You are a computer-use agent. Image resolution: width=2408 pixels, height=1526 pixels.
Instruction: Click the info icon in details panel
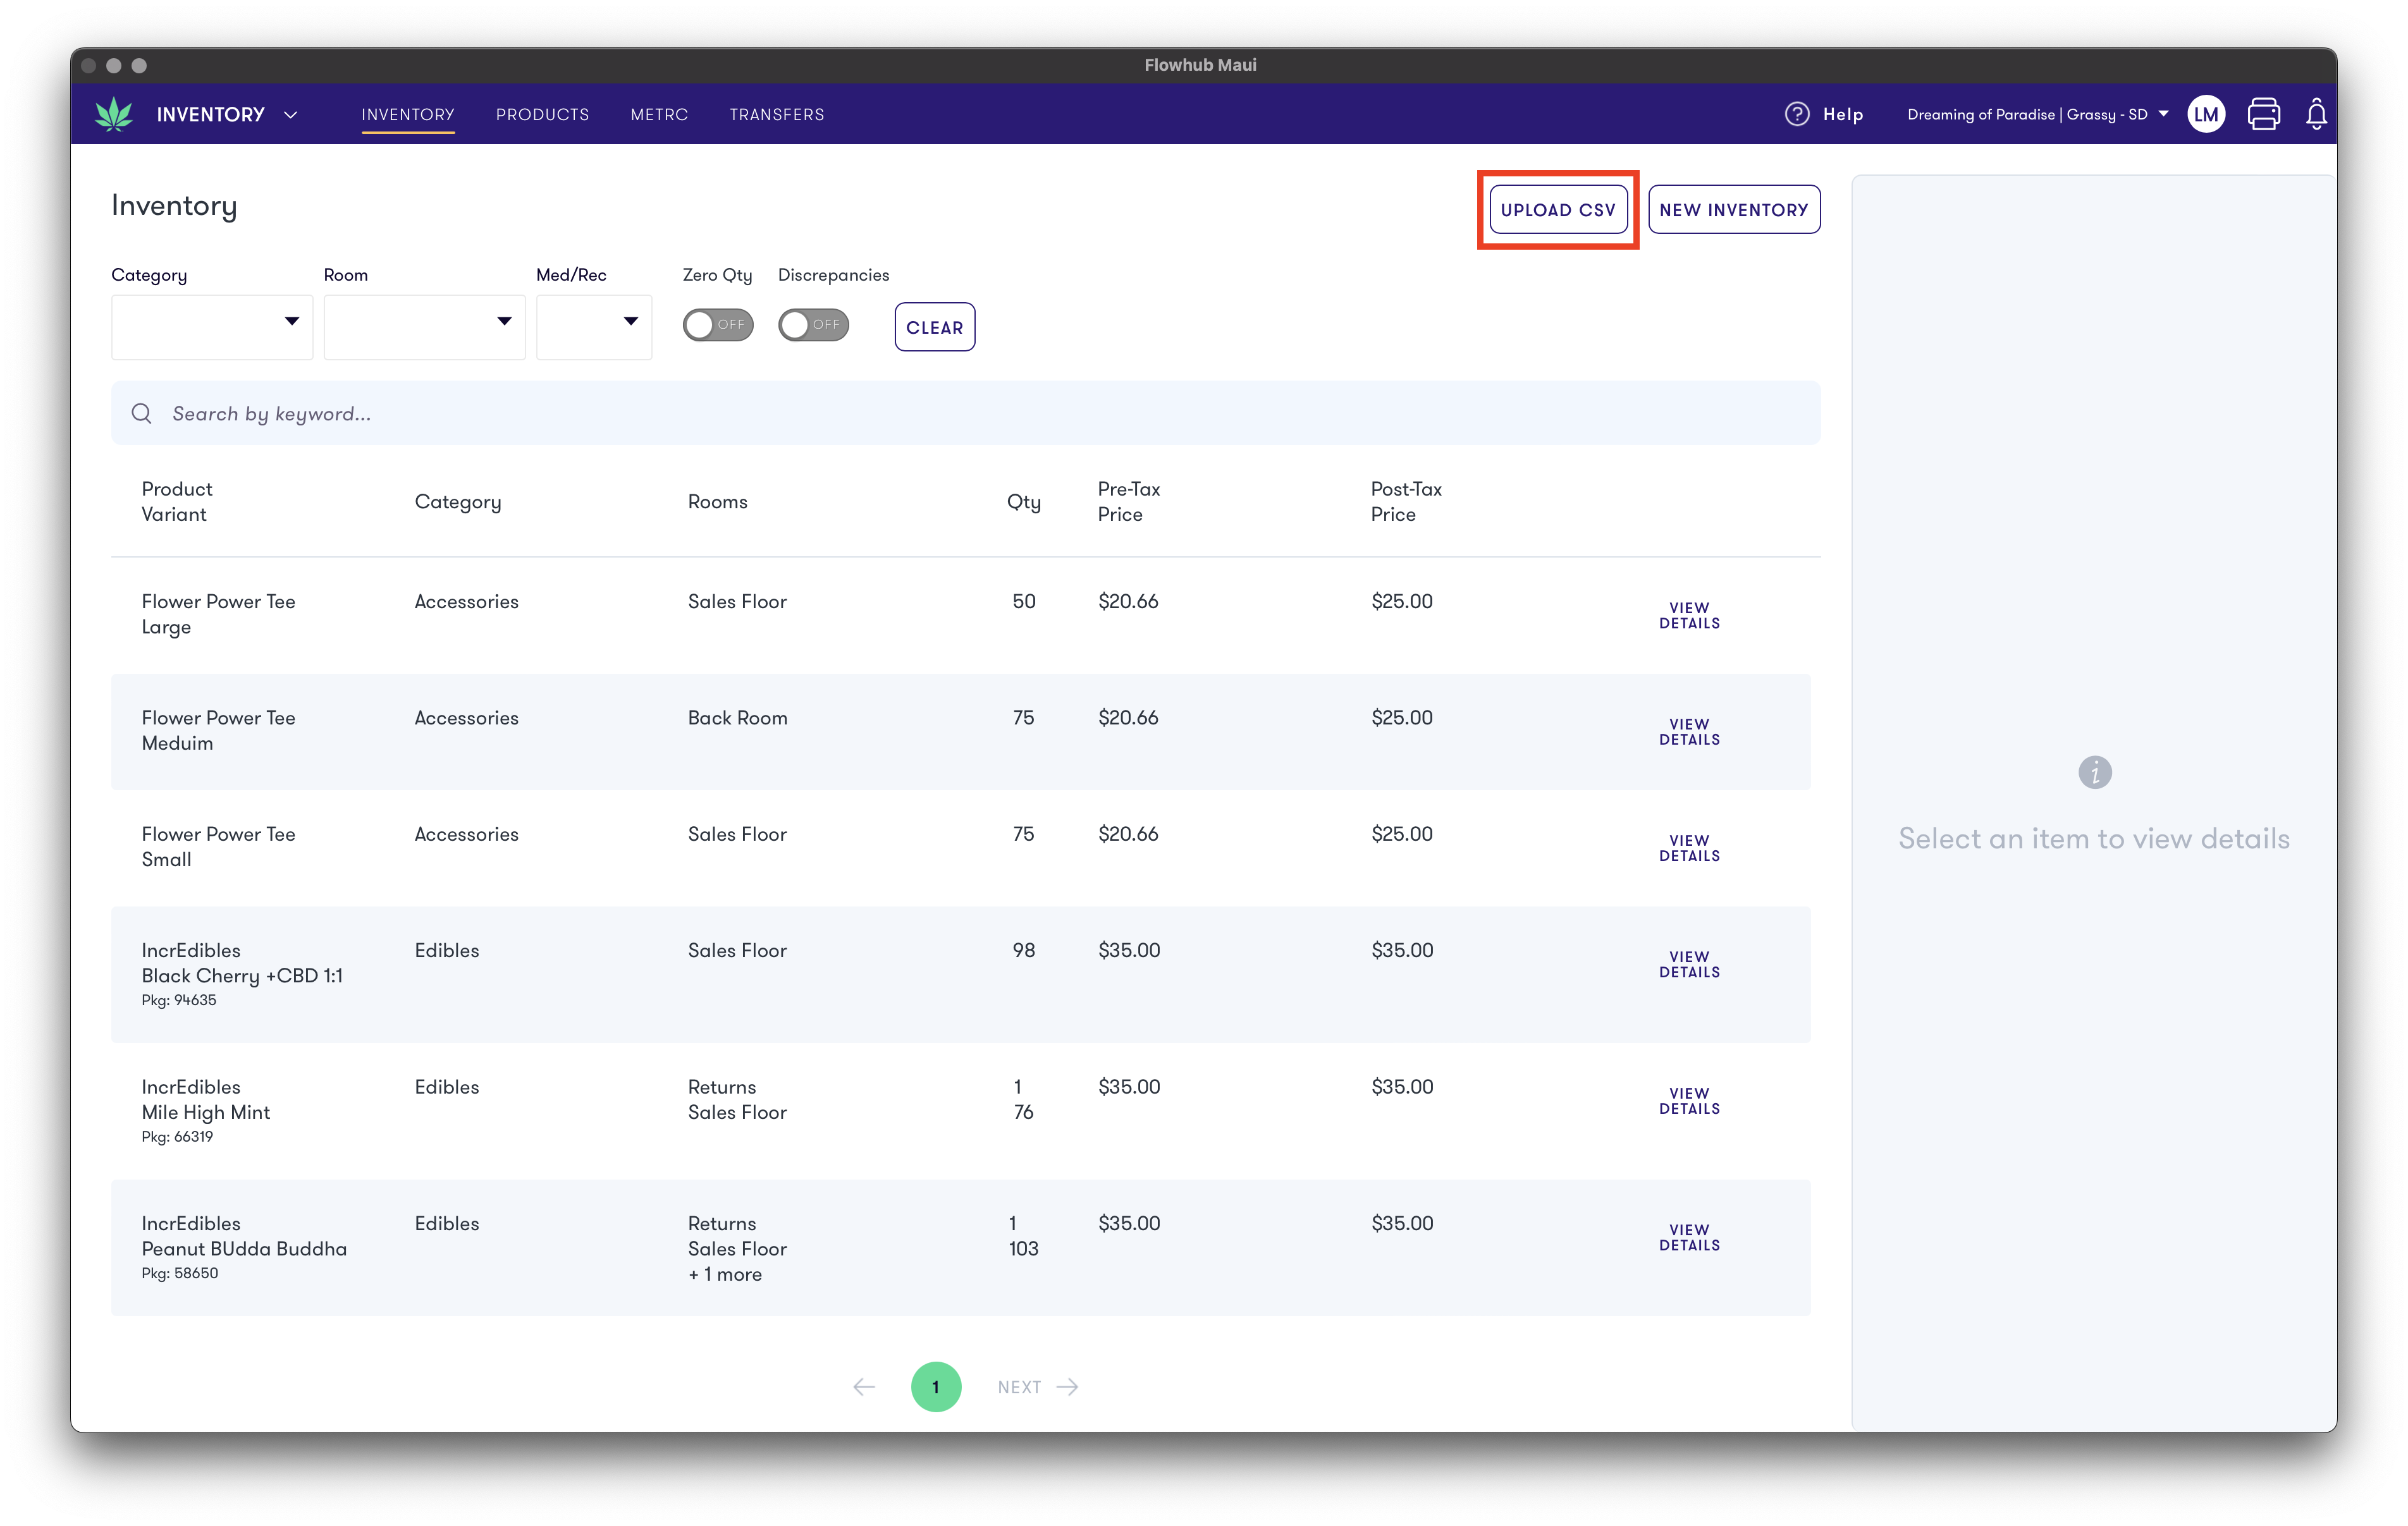[2094, 772]
